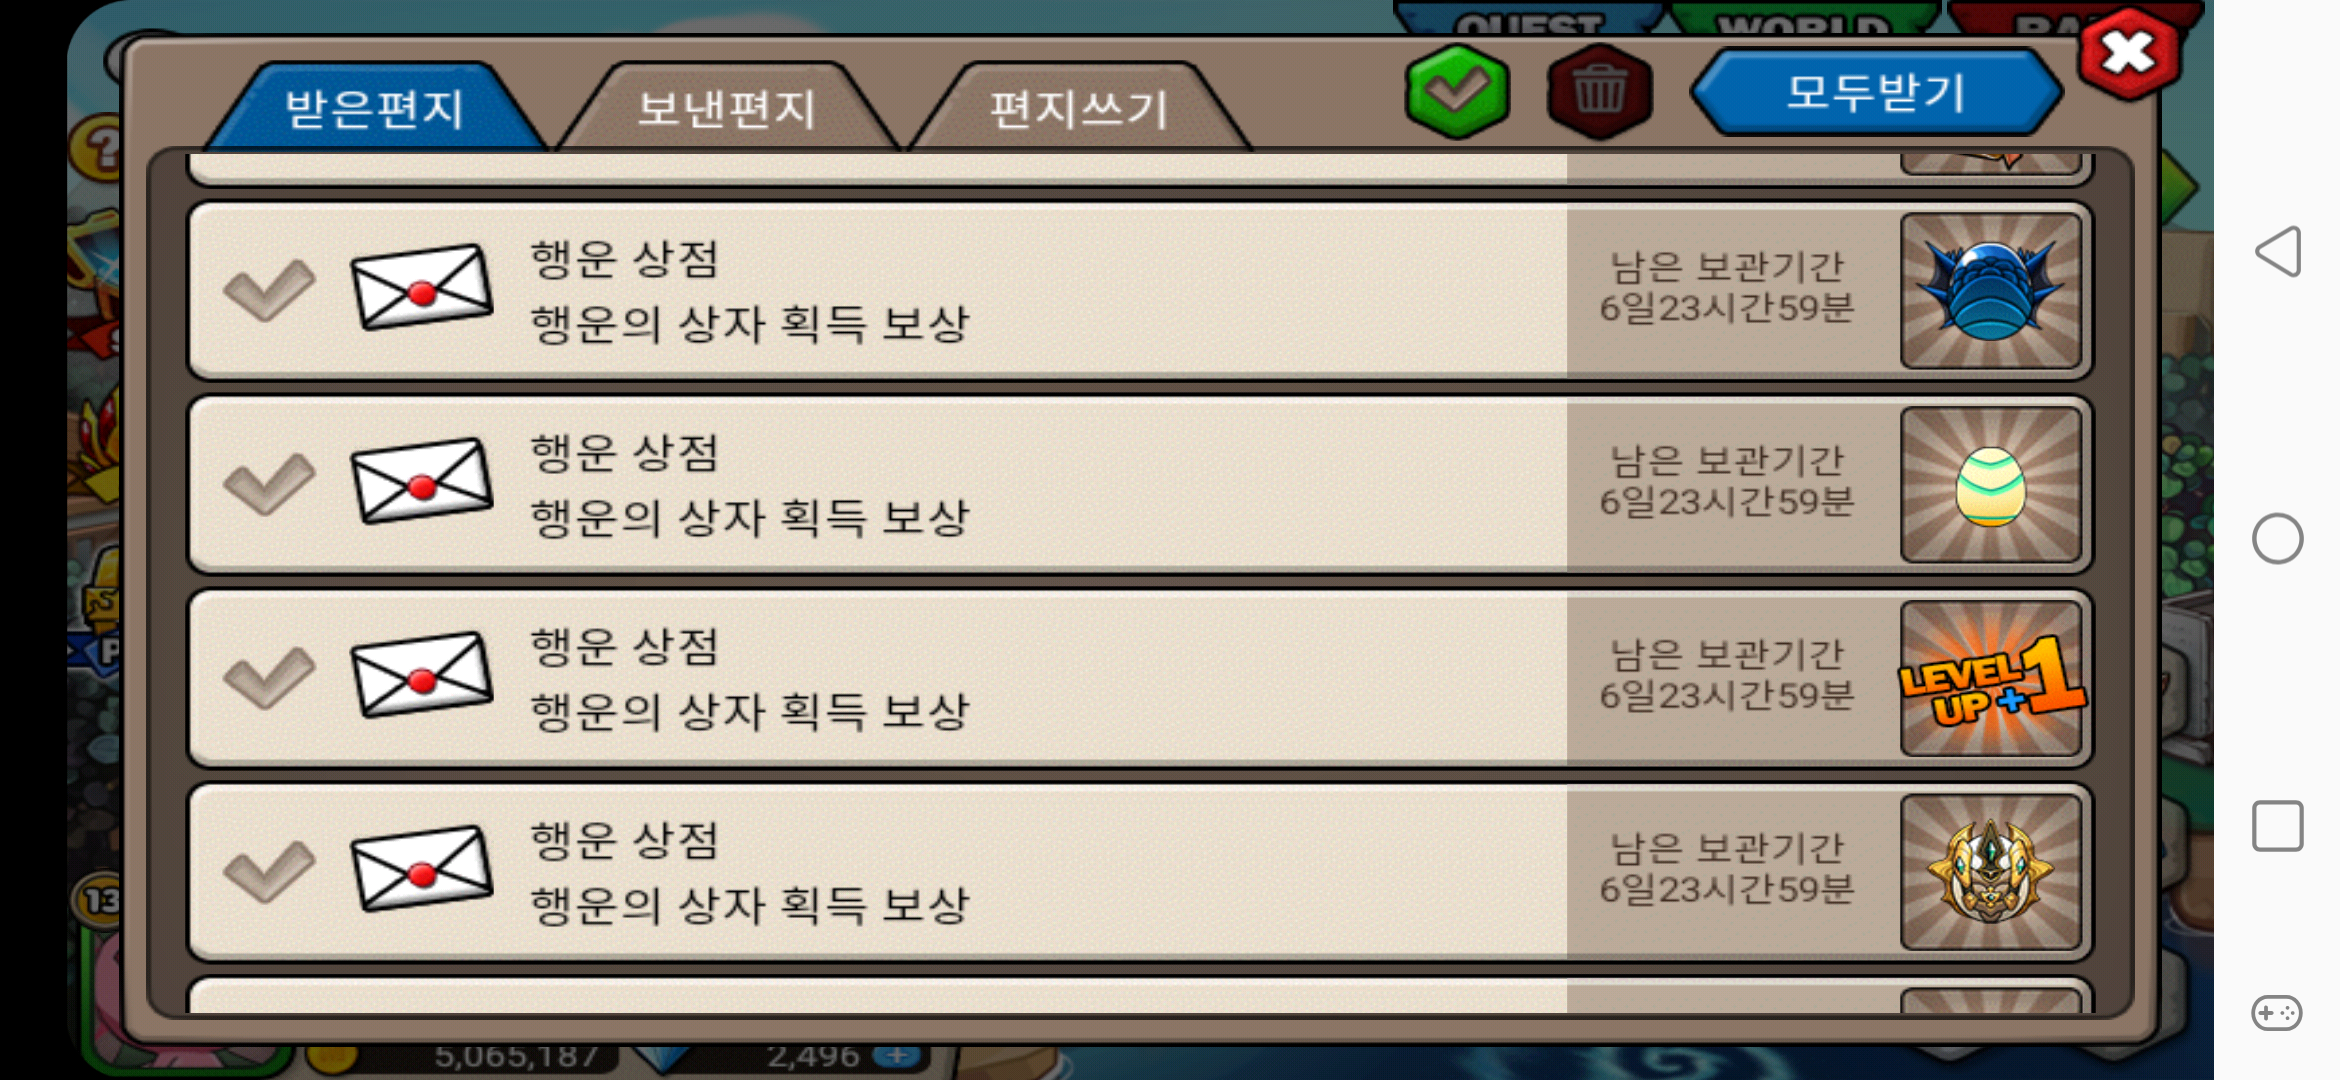Close the mailbox with the red X
This screenshot has height=1080, width=2340.
pyautogui.click(x=2129, y=53)
